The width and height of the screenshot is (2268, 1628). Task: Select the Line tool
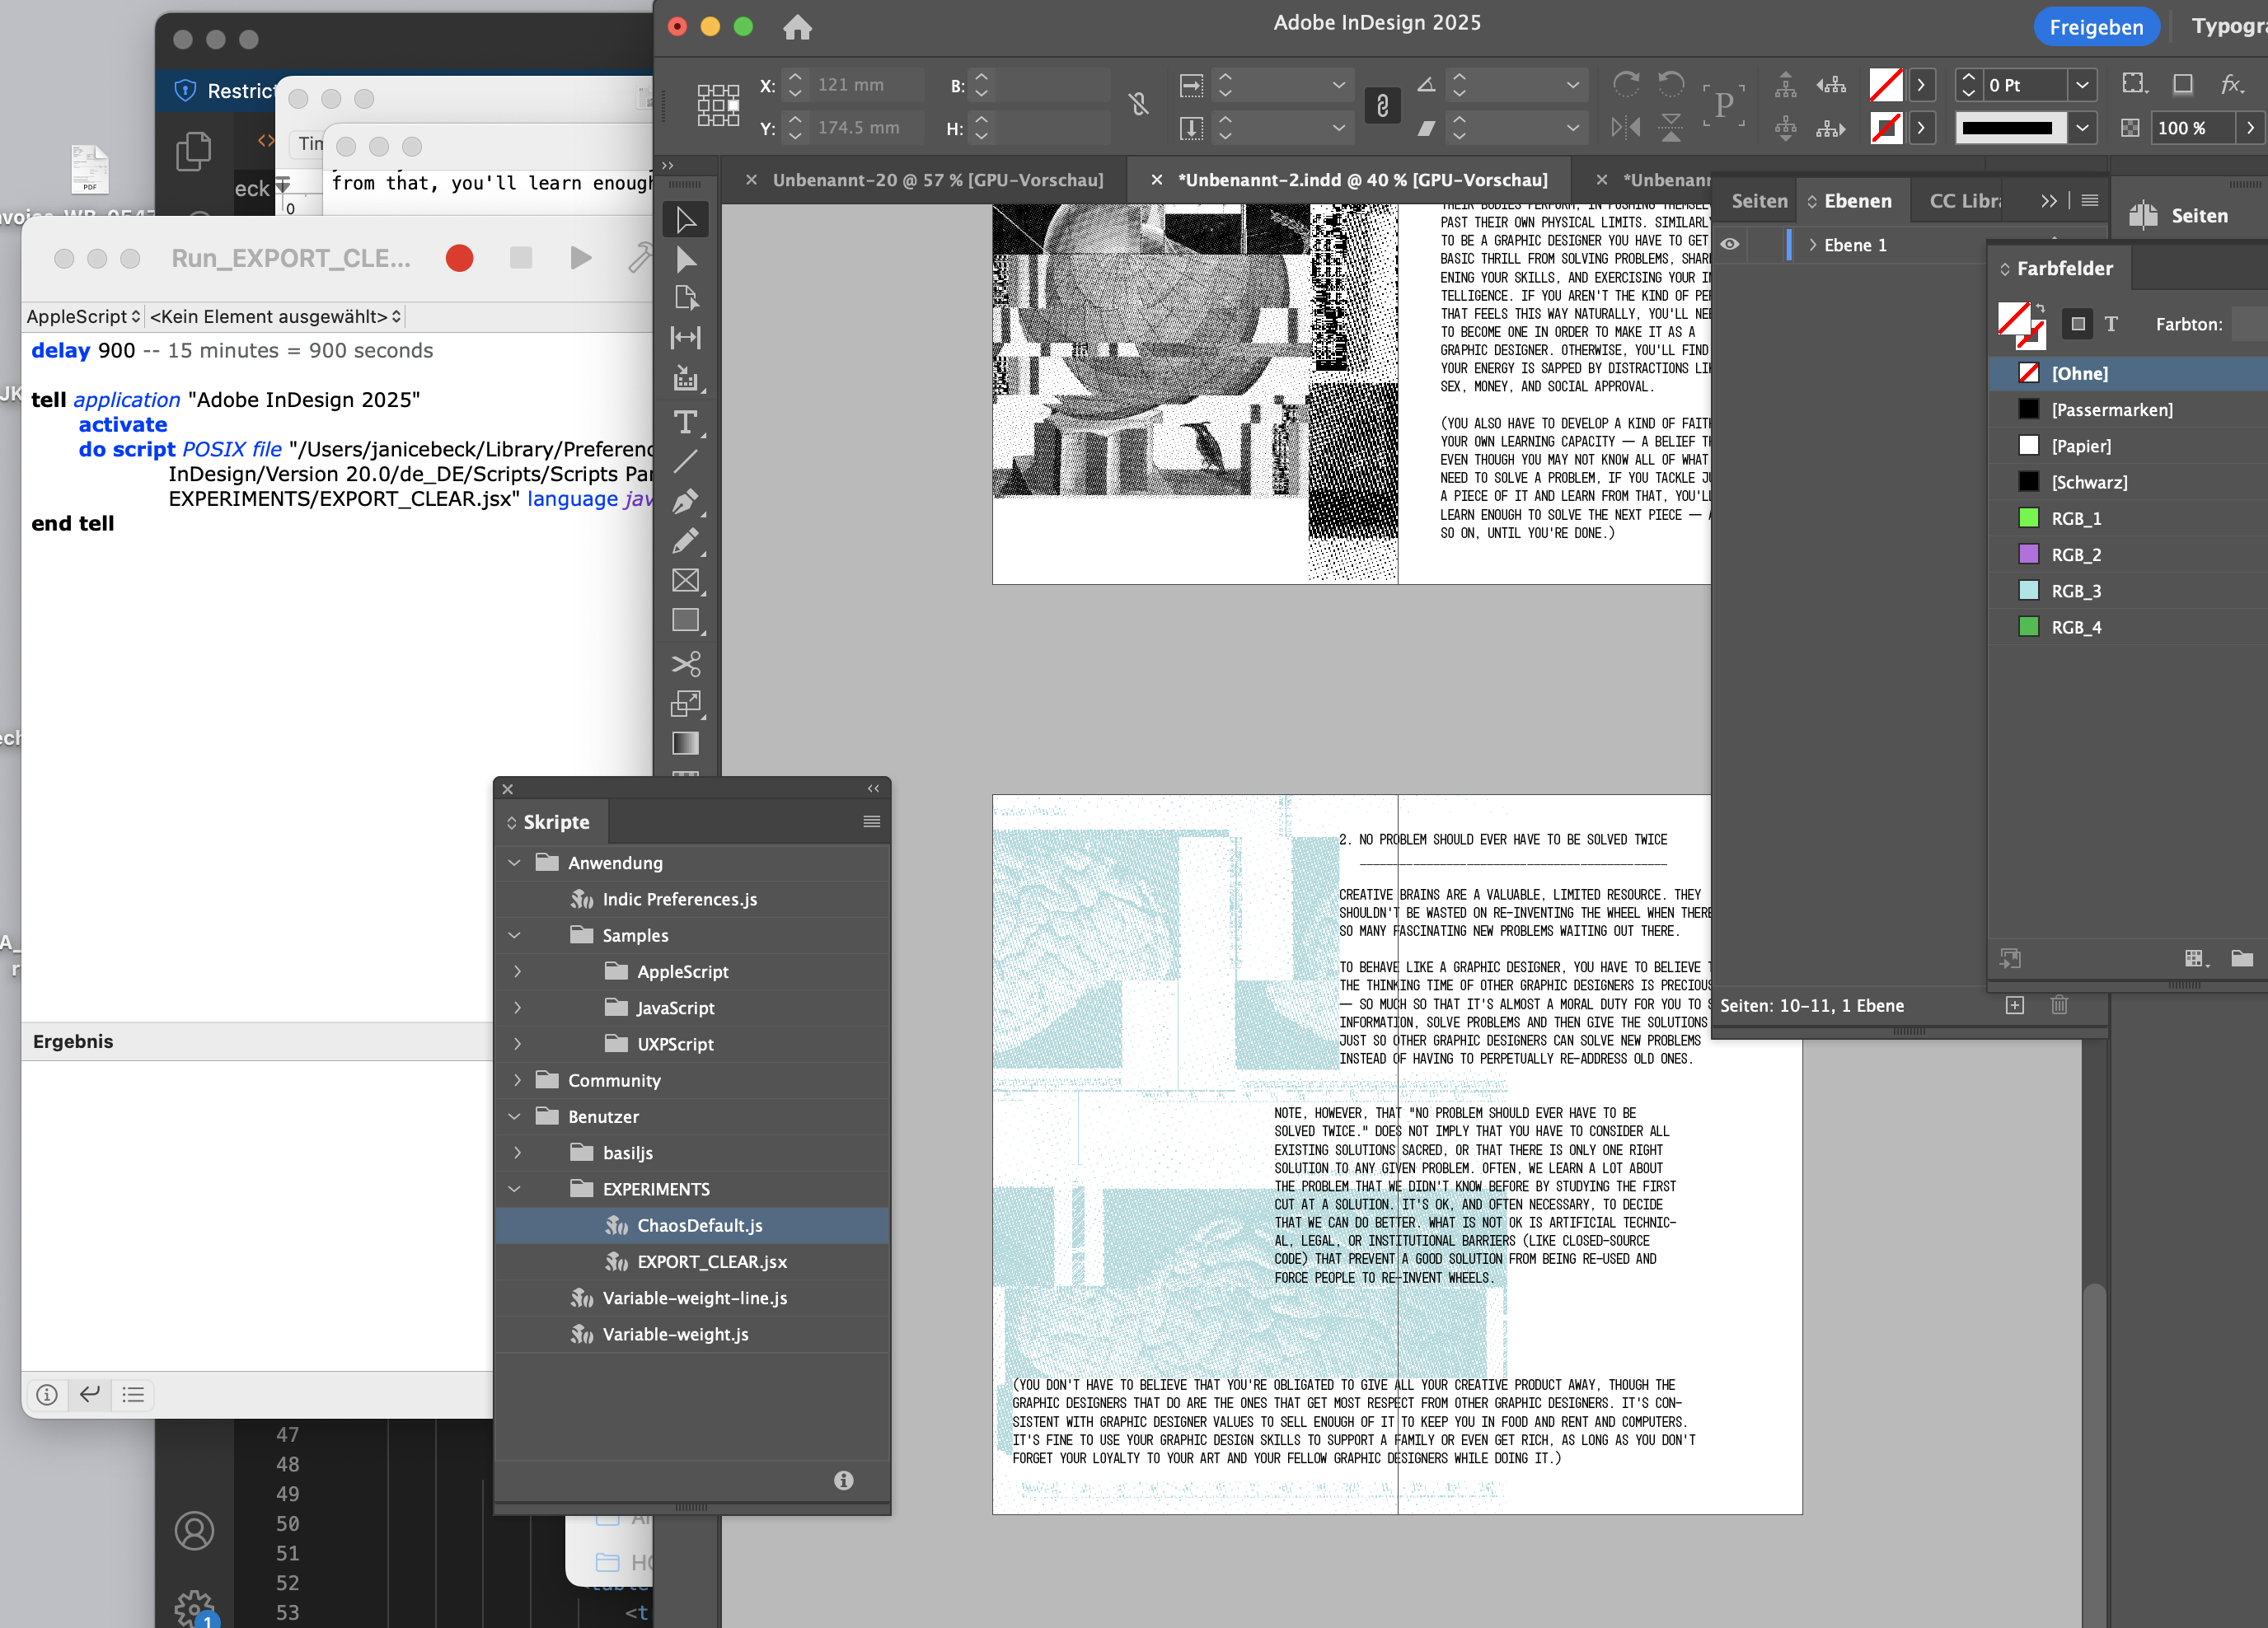[x=686, y=461]
